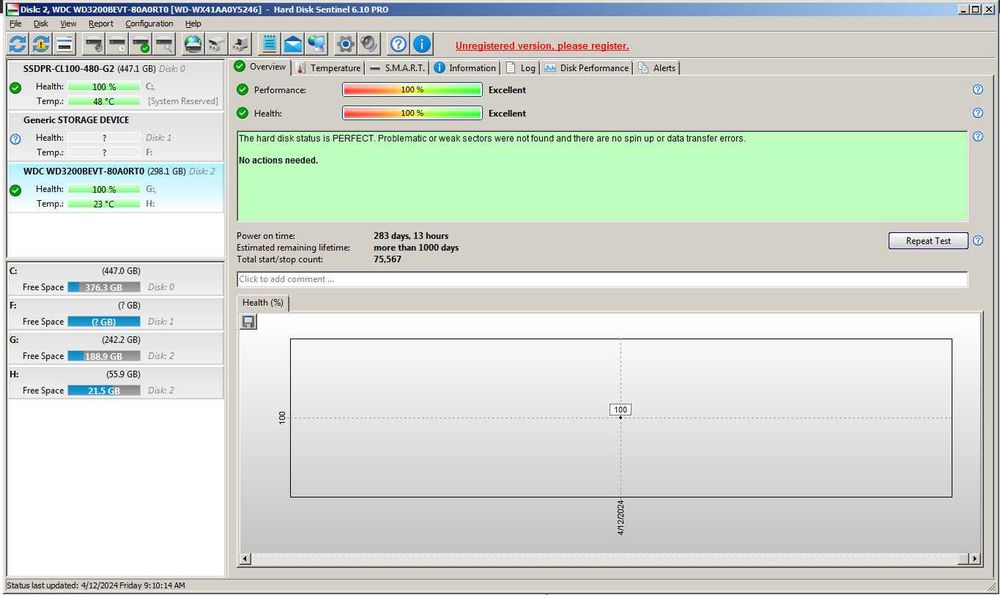Click the SSDPR disk temperature 48 °C bar
Image resolution: width=1000 pixels, height=595 pixels.
point(104,101)
